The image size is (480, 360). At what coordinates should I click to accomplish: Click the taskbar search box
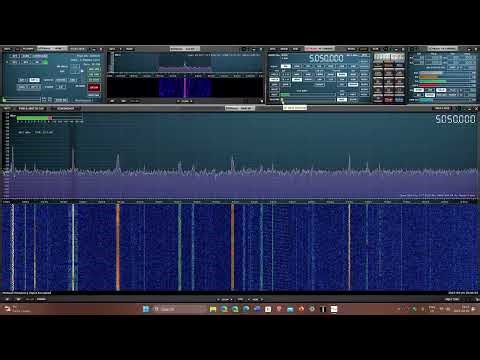coord(179,309)
